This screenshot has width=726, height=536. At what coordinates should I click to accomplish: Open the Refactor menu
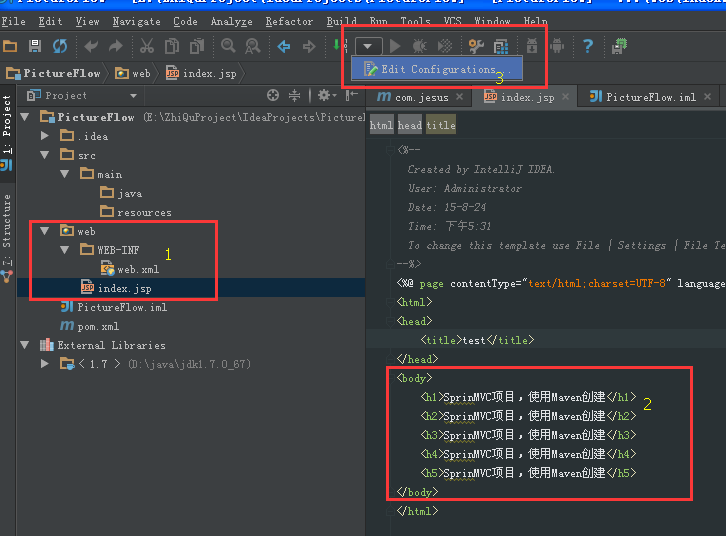289,21
